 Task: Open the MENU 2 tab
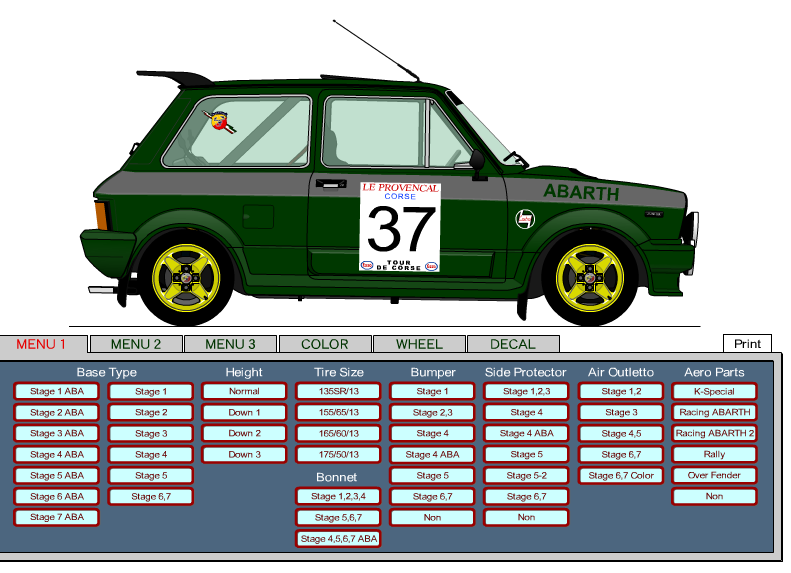pyautogui.click(x=135, y=344)
